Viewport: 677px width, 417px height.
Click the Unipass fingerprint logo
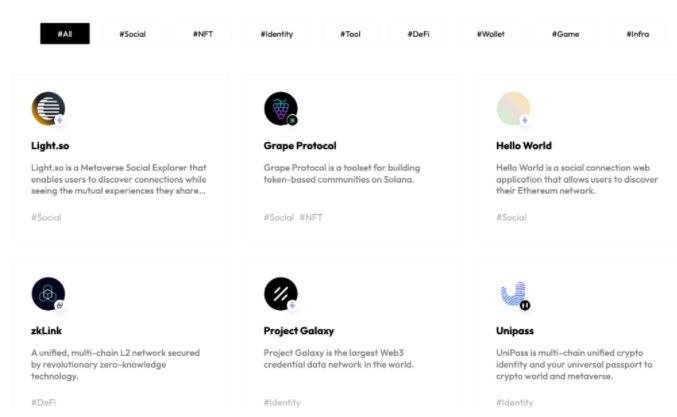(x=513, y=294)
